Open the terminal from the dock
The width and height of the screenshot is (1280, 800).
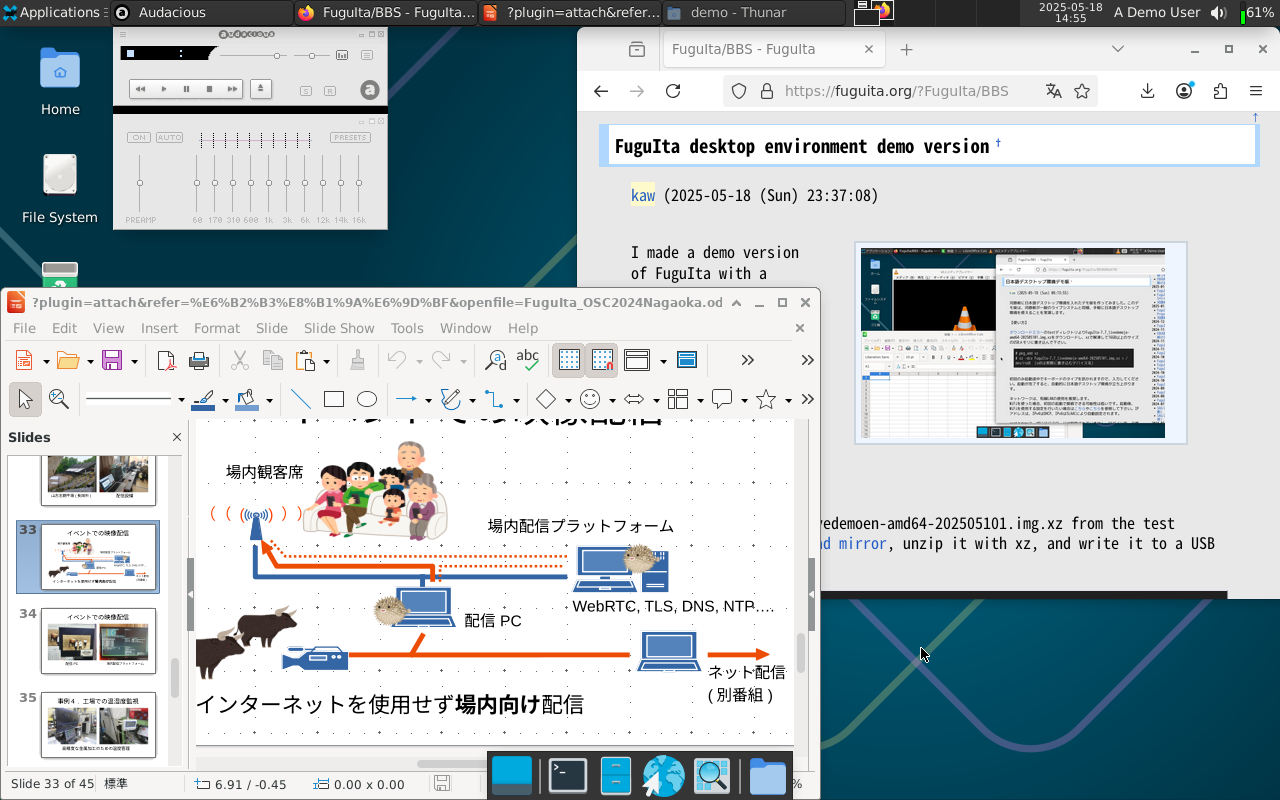pyautogui.click(x=567, y=776)
